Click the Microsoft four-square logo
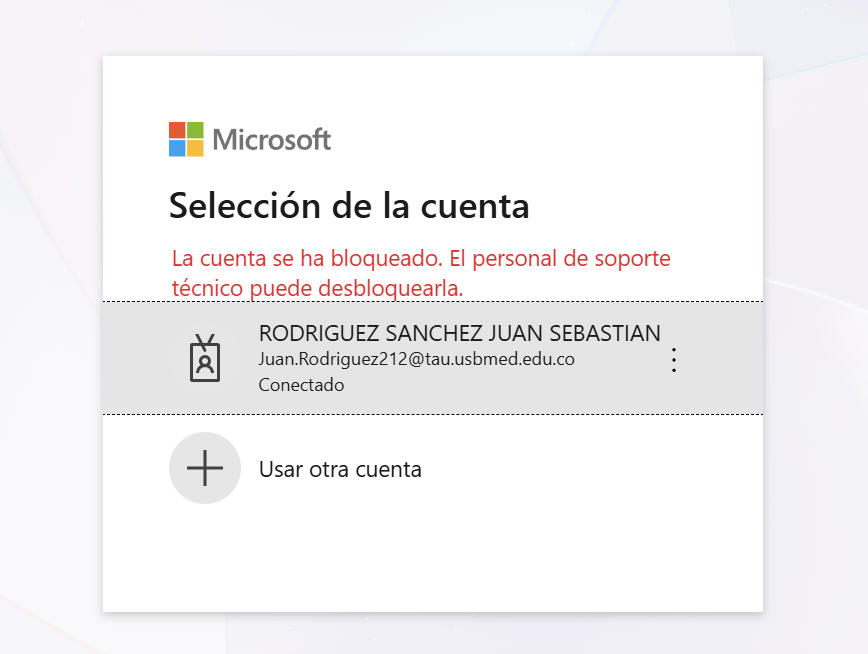This screenshot has height=654, width=868. (186, 139)
